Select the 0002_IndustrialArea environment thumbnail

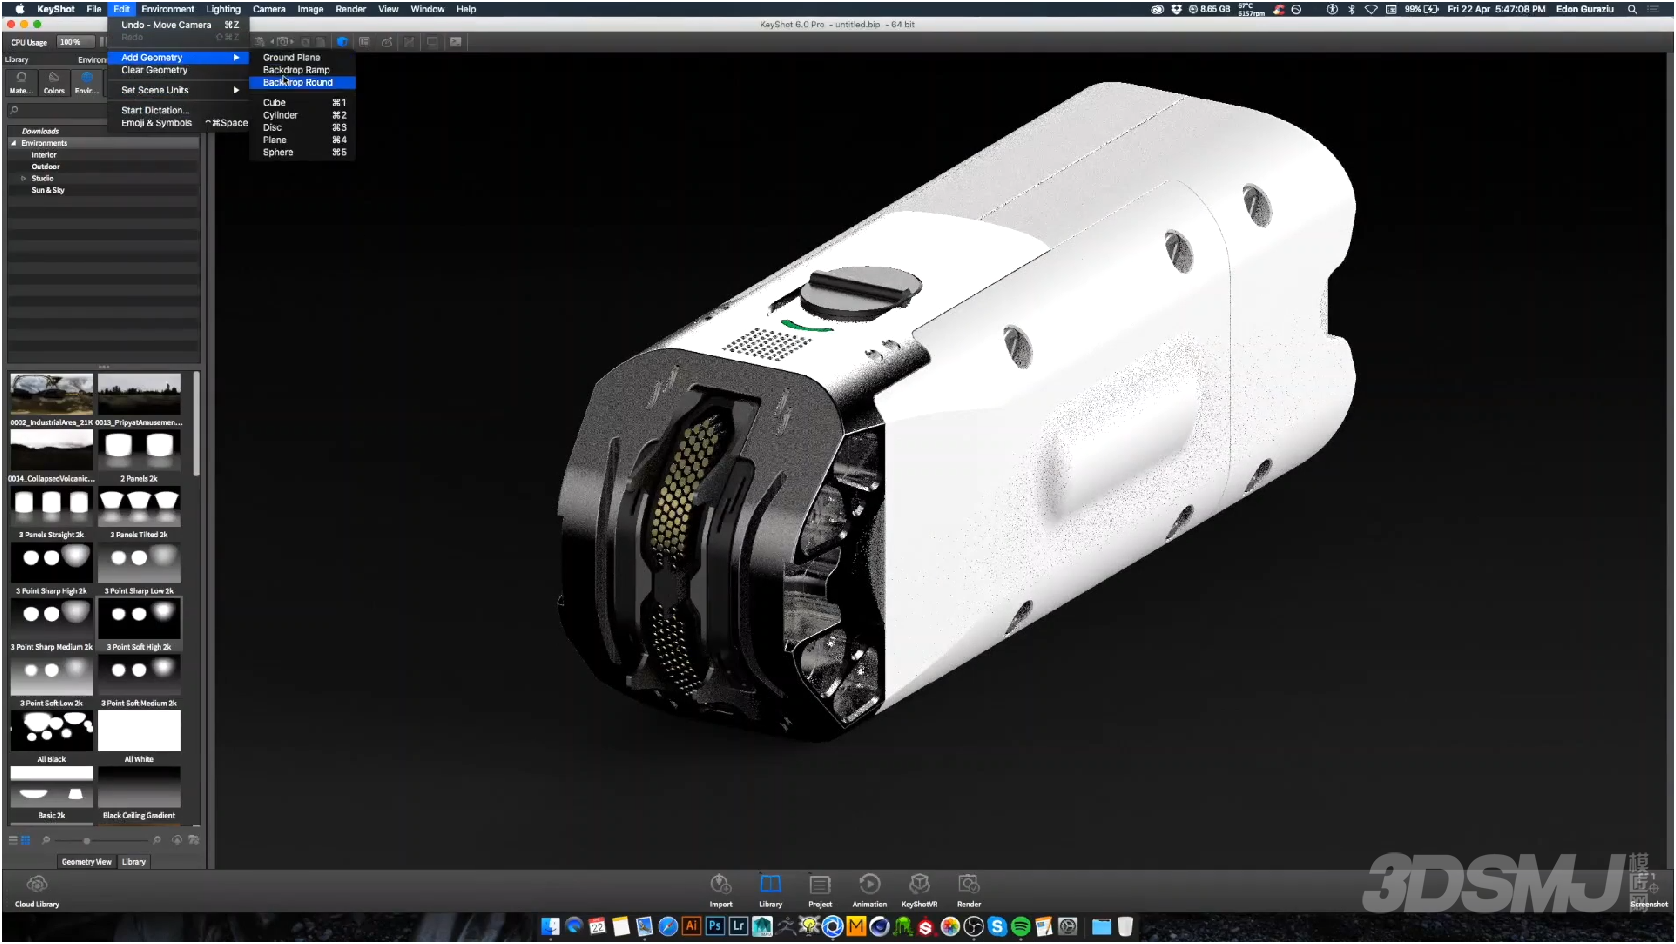click(x=51, y=395)
